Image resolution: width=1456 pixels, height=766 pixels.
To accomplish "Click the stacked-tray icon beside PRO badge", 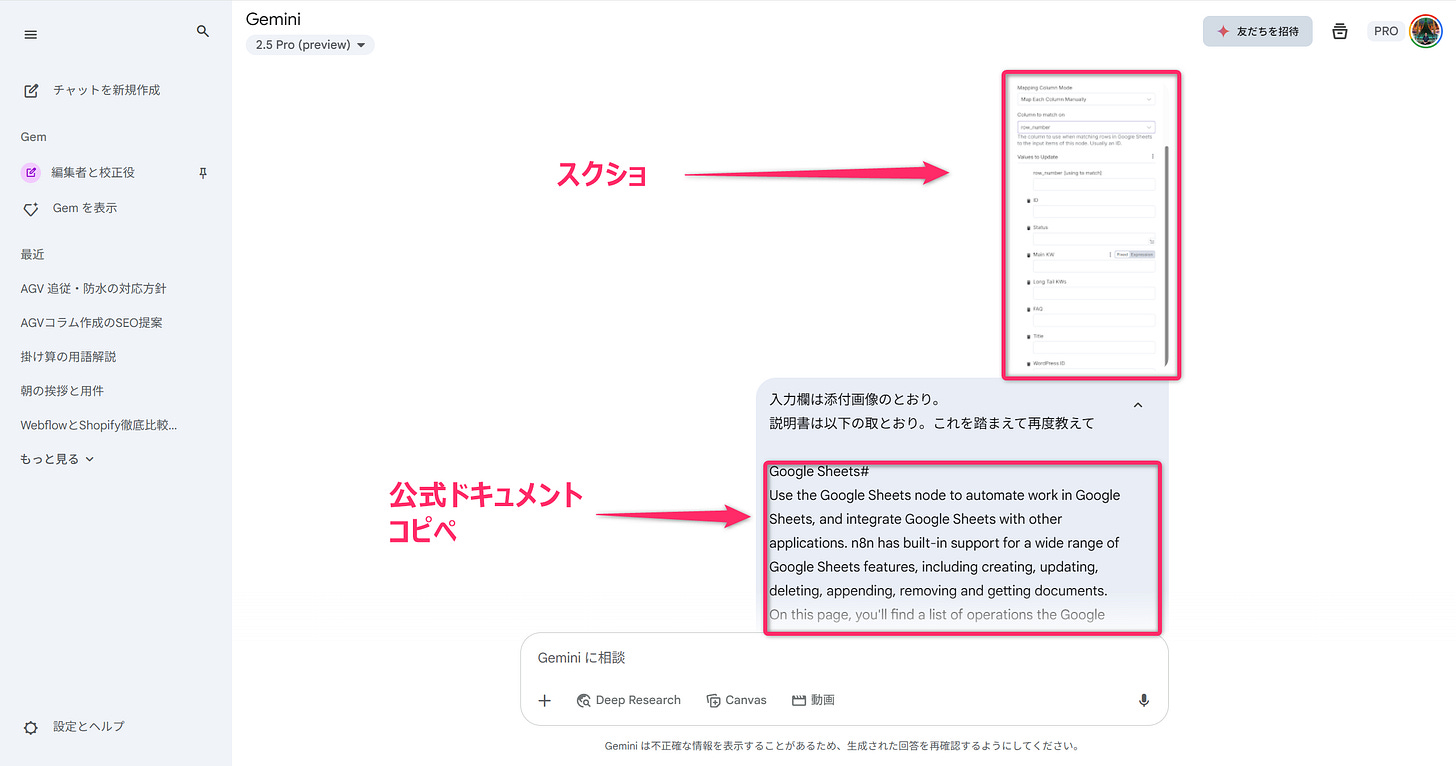I will [x=1340, y=31].
